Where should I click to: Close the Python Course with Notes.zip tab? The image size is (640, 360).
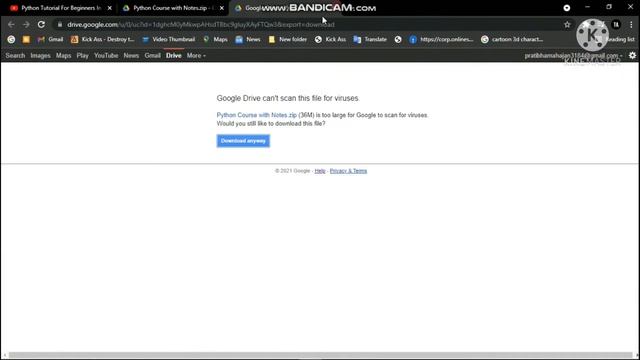(222, 8)
